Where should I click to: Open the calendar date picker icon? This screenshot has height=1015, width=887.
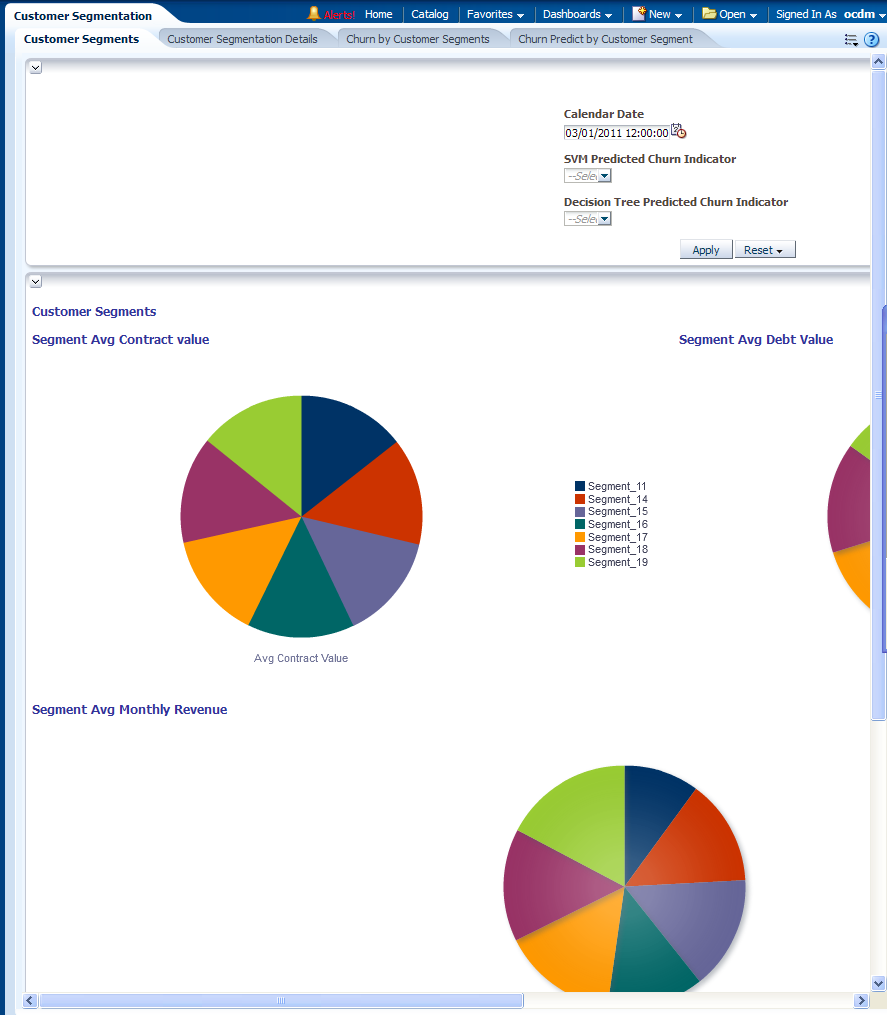click(x=678, y=131)
